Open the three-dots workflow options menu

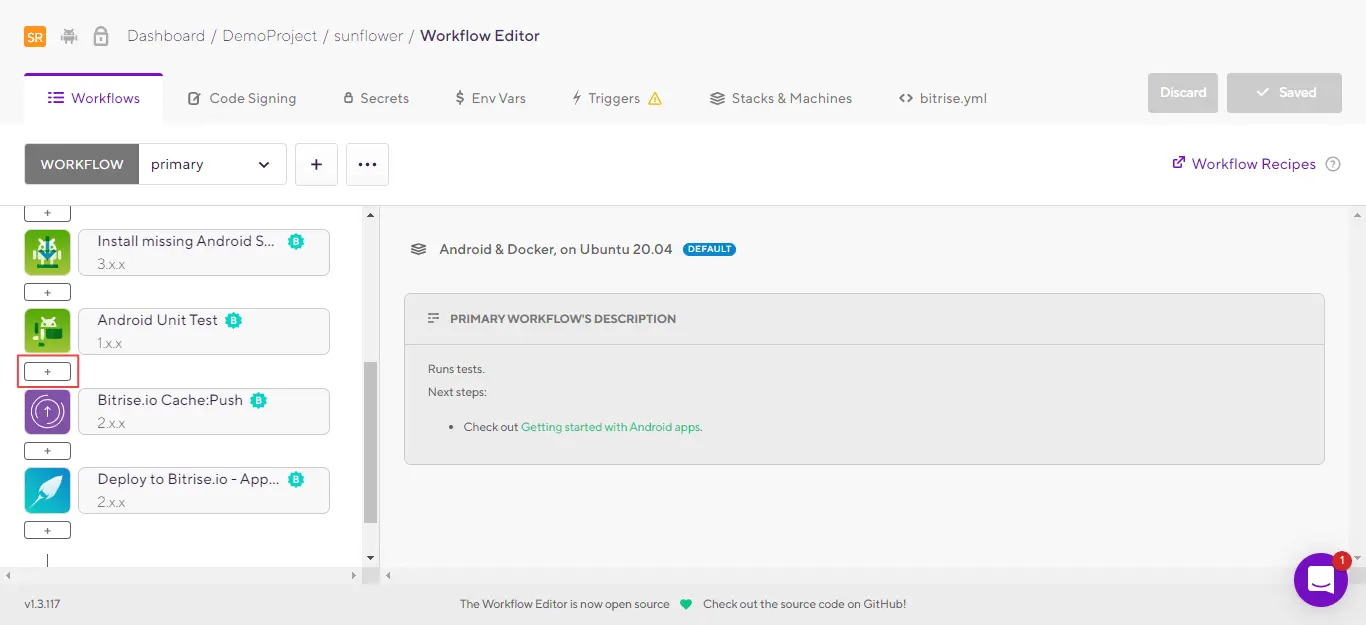pos(367,164)
